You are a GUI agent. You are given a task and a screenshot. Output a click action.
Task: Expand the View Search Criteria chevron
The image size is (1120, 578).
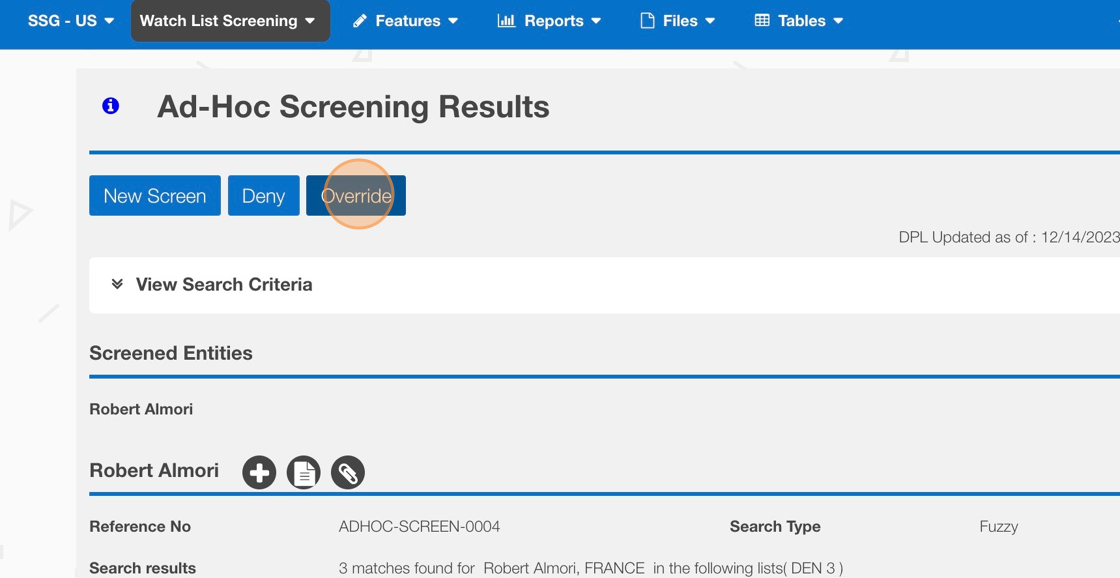117,284
